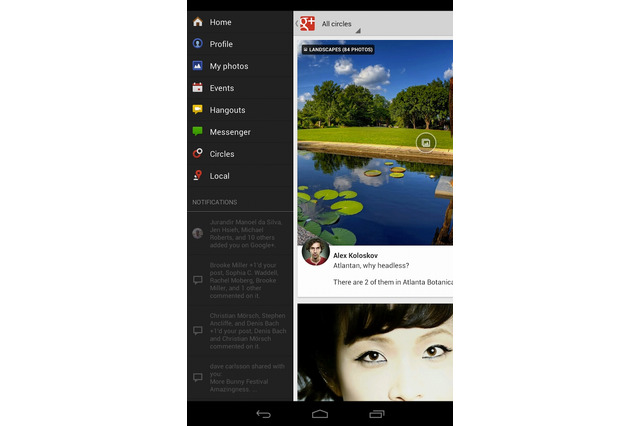Tap the album icon on the landscape photo
640x426 pixels.
point(426,143)
